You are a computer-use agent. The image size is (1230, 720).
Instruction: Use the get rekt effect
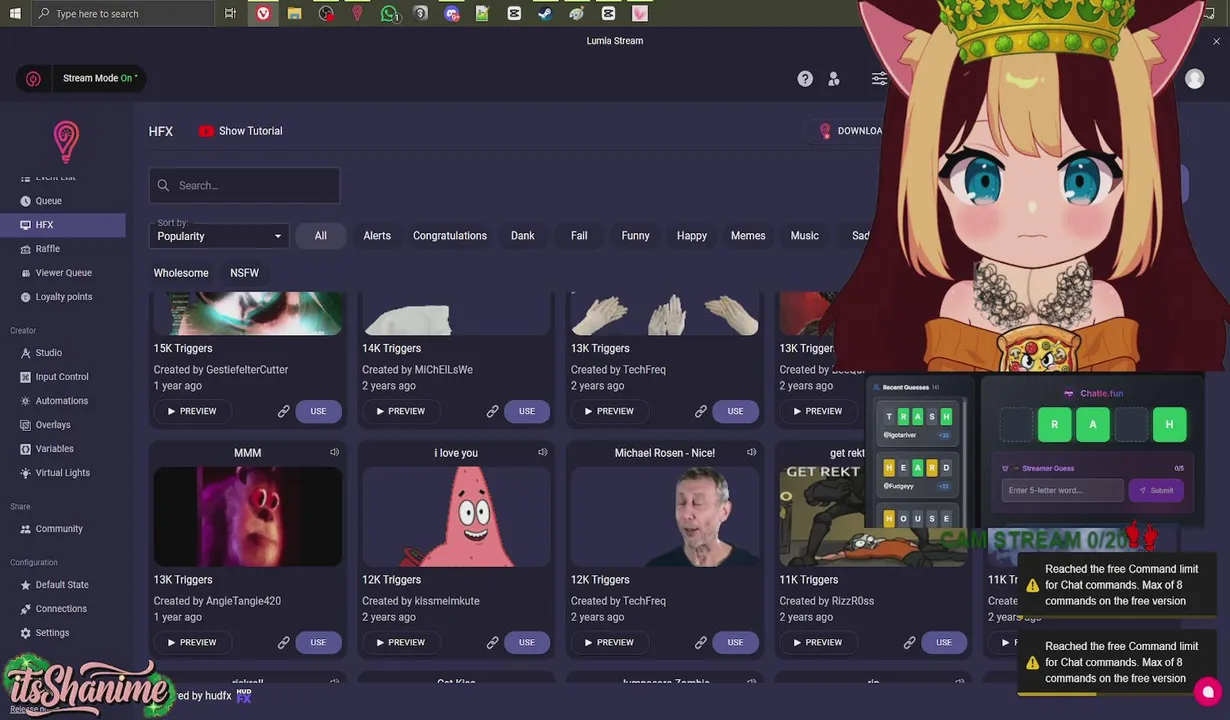coord(944,642)
